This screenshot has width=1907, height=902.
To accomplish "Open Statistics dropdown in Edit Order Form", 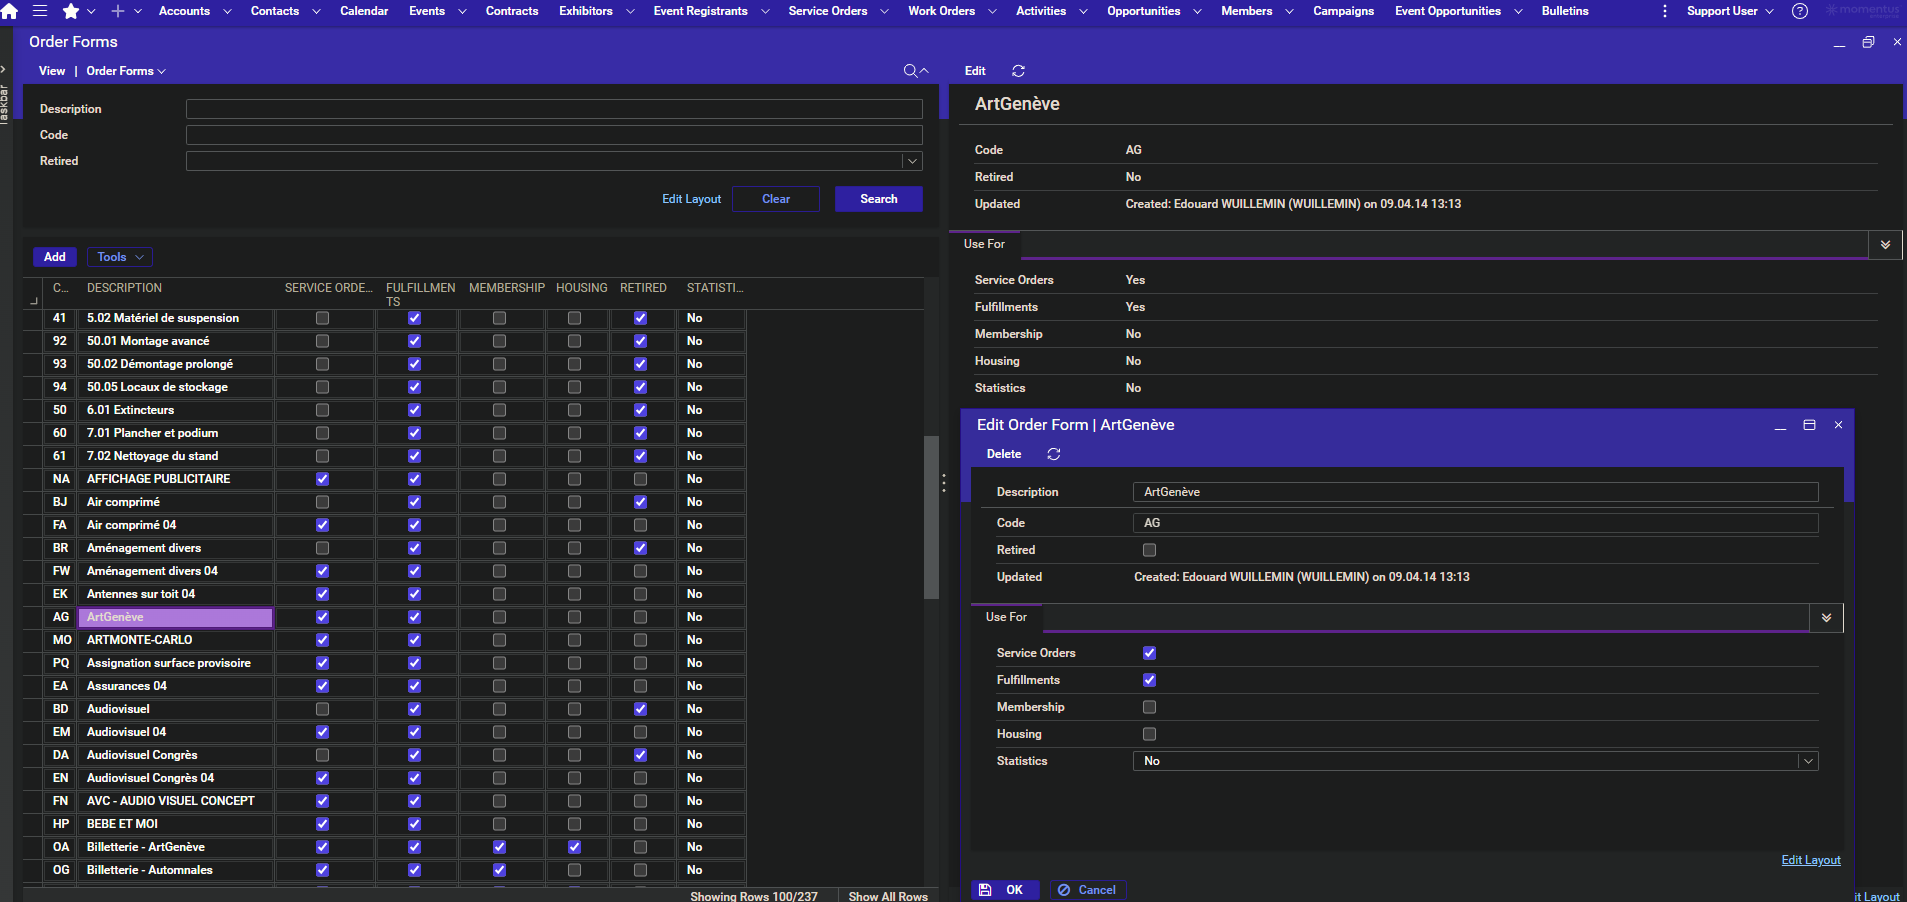I will point(1808,761).
